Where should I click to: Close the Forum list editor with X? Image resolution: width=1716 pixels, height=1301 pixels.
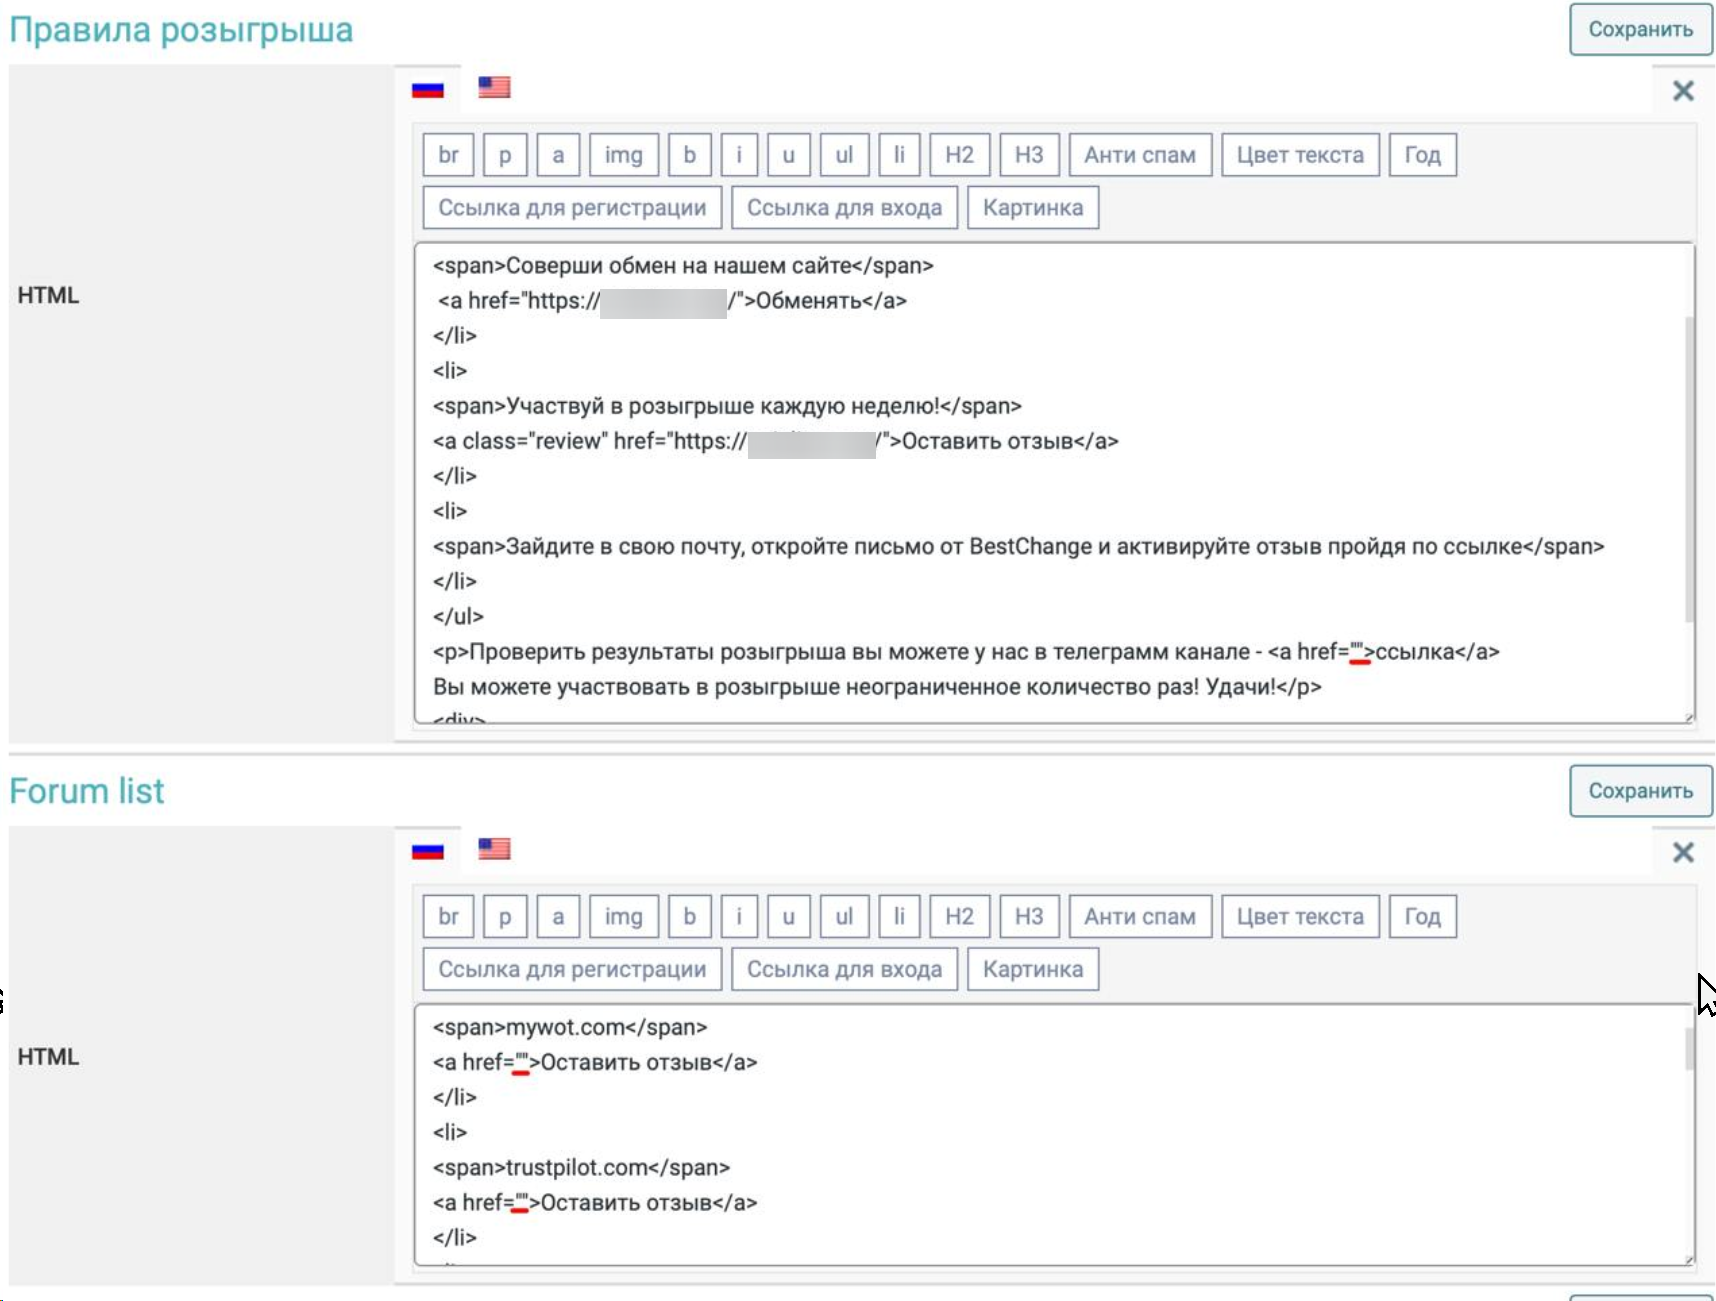1683,853
